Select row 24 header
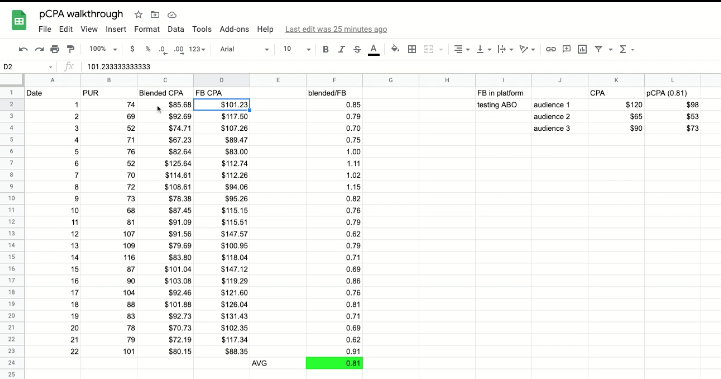This screenshot has height=379, width=721. tap(11, 363)
